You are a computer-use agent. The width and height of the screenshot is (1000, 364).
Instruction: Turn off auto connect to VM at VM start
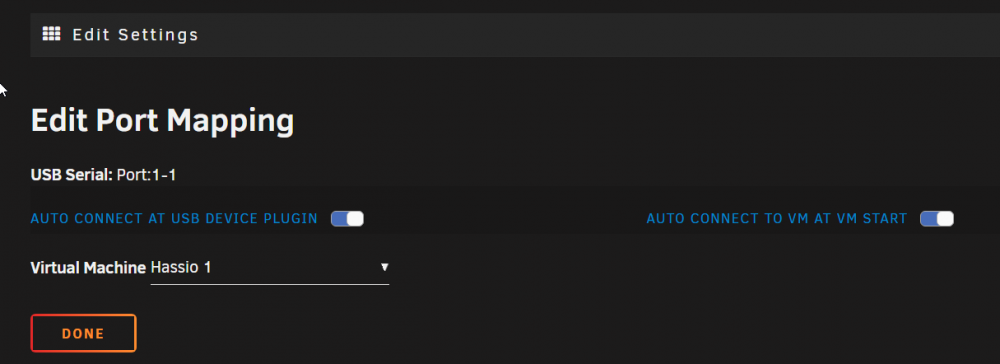pos(936,219)
